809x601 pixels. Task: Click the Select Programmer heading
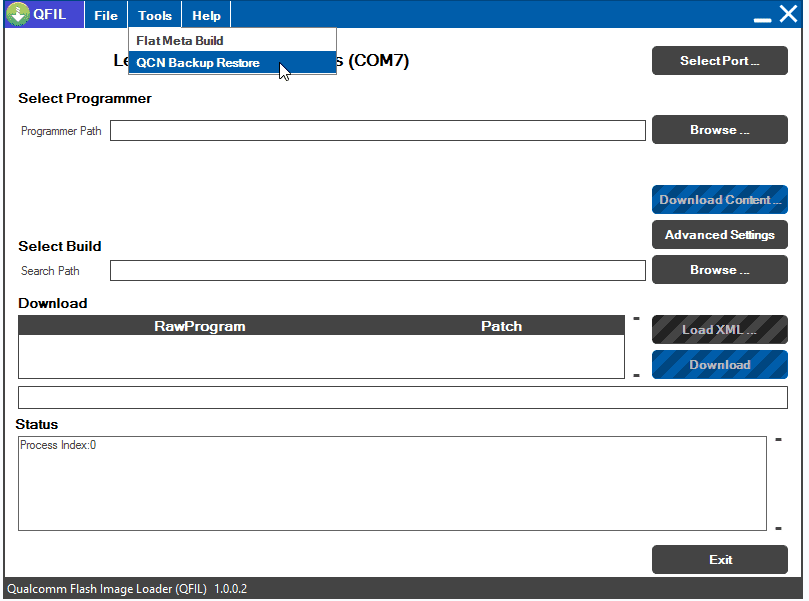85,98
